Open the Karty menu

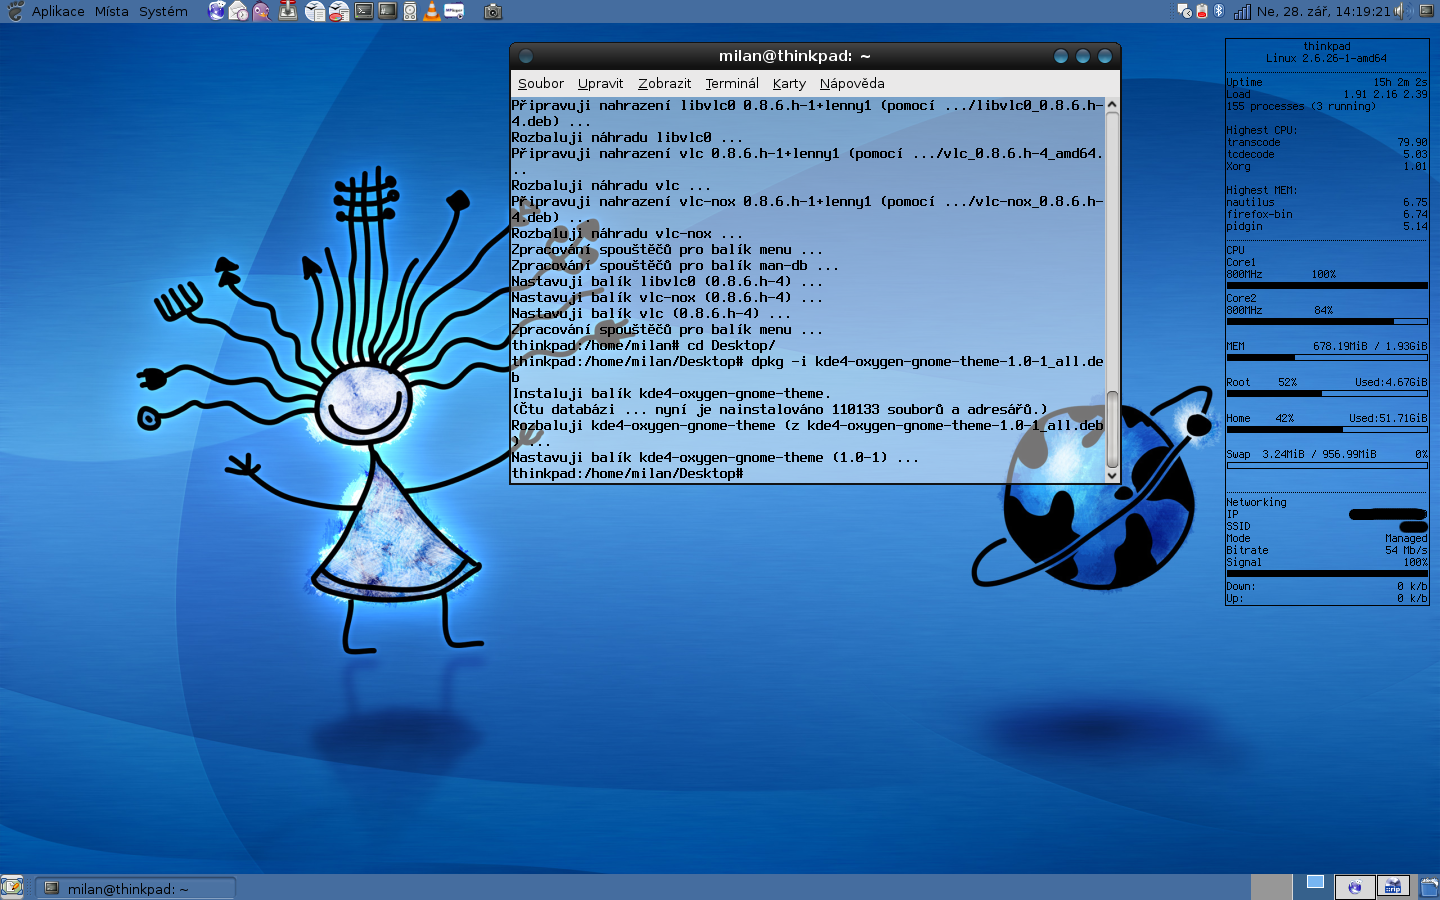click(788, 83)
